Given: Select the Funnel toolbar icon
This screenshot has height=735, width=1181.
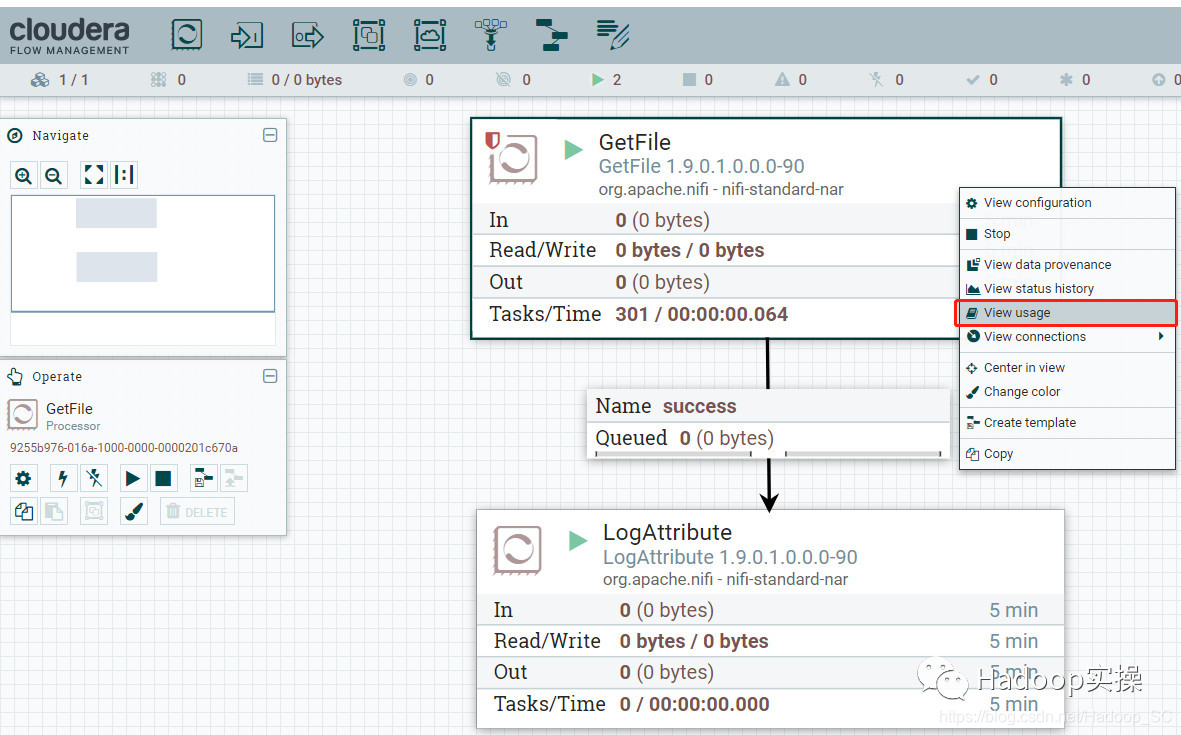Looking at the screenshot, I should pyautogui.click(x=490, y=35).
